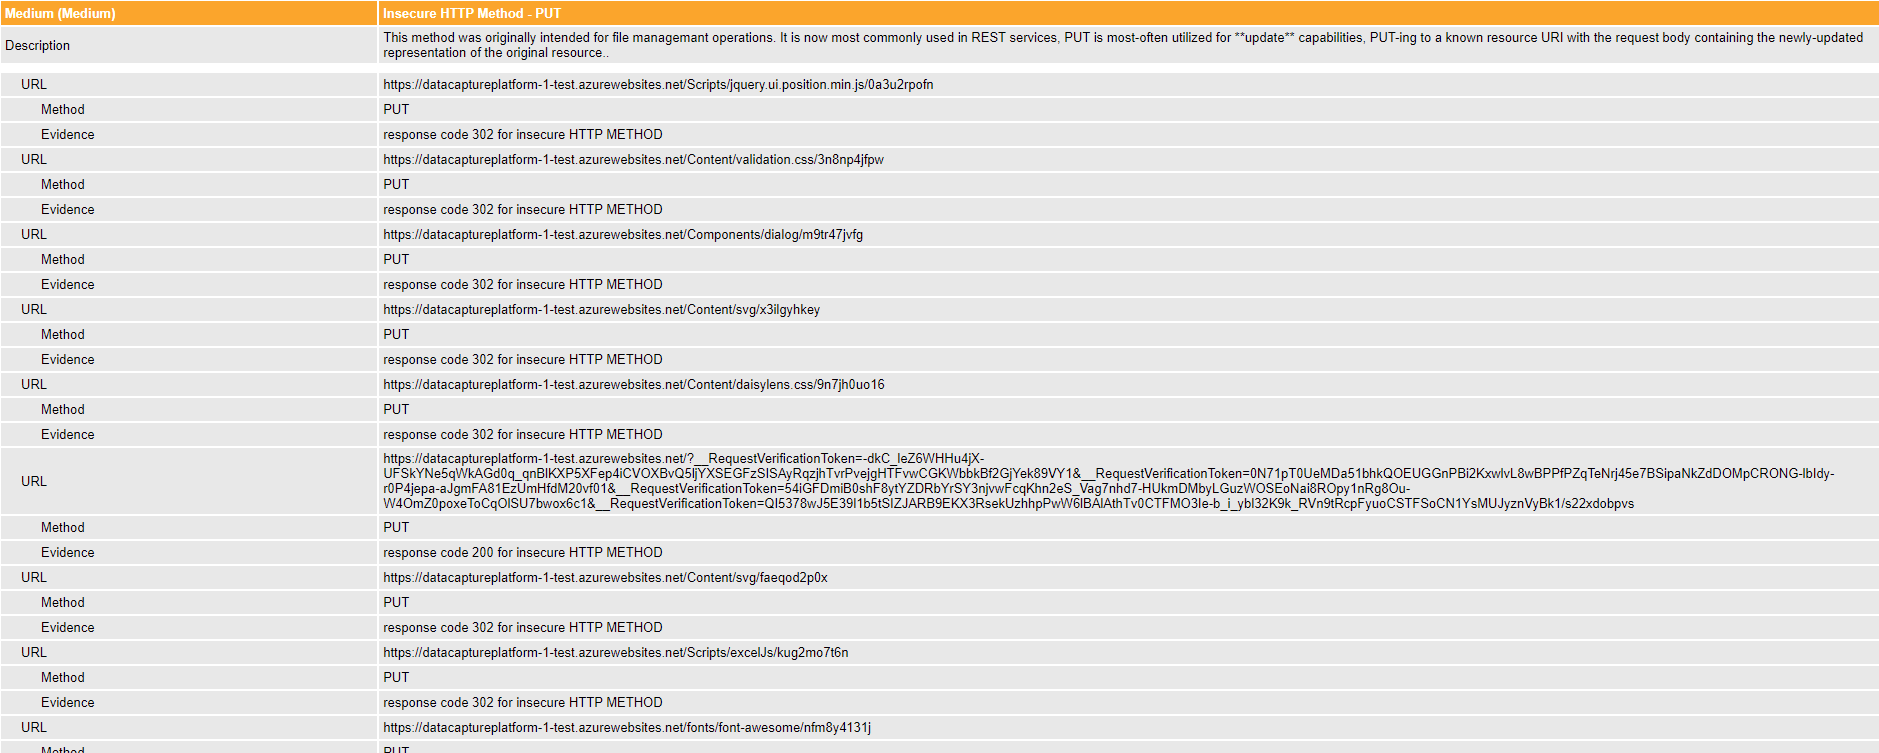This screenshot has width=1879, height=753.
Task: Click the Components/dialog URL text
Action: [623, 235]
